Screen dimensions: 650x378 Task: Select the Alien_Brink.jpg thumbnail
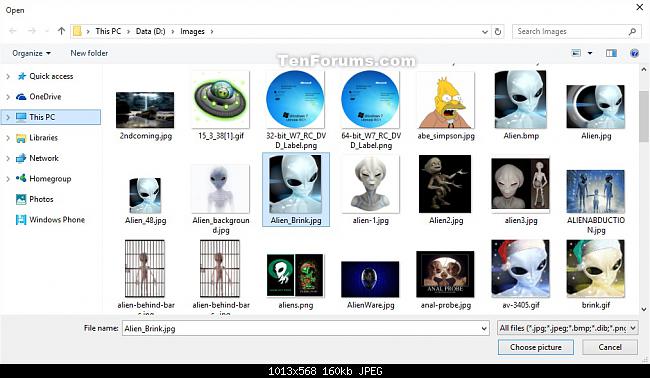[296, 184]
